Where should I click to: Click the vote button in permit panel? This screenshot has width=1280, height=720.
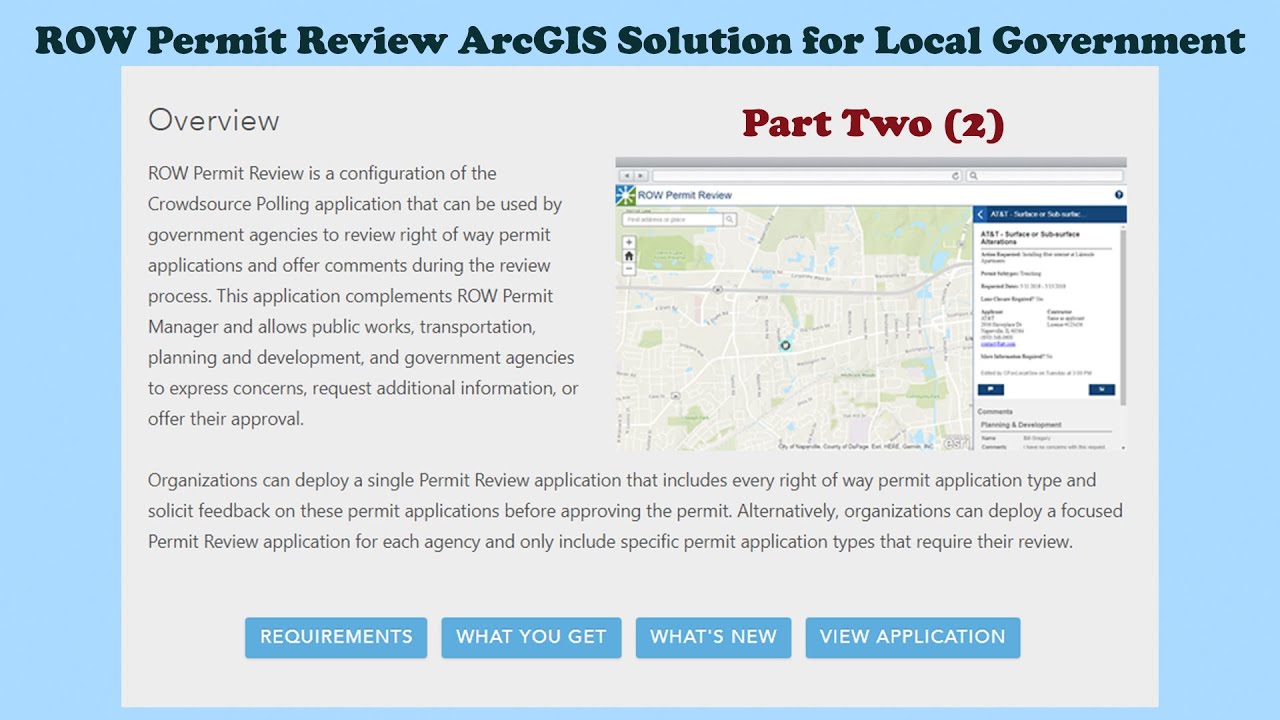pos(1102,389)
